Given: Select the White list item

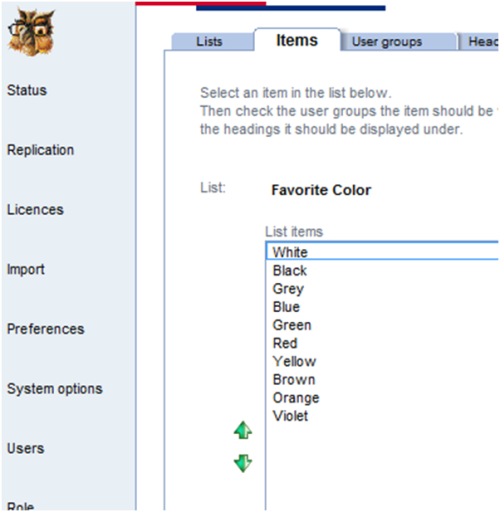Looking at the screenshot, I should pyautogui.click(x=382, y=252).
